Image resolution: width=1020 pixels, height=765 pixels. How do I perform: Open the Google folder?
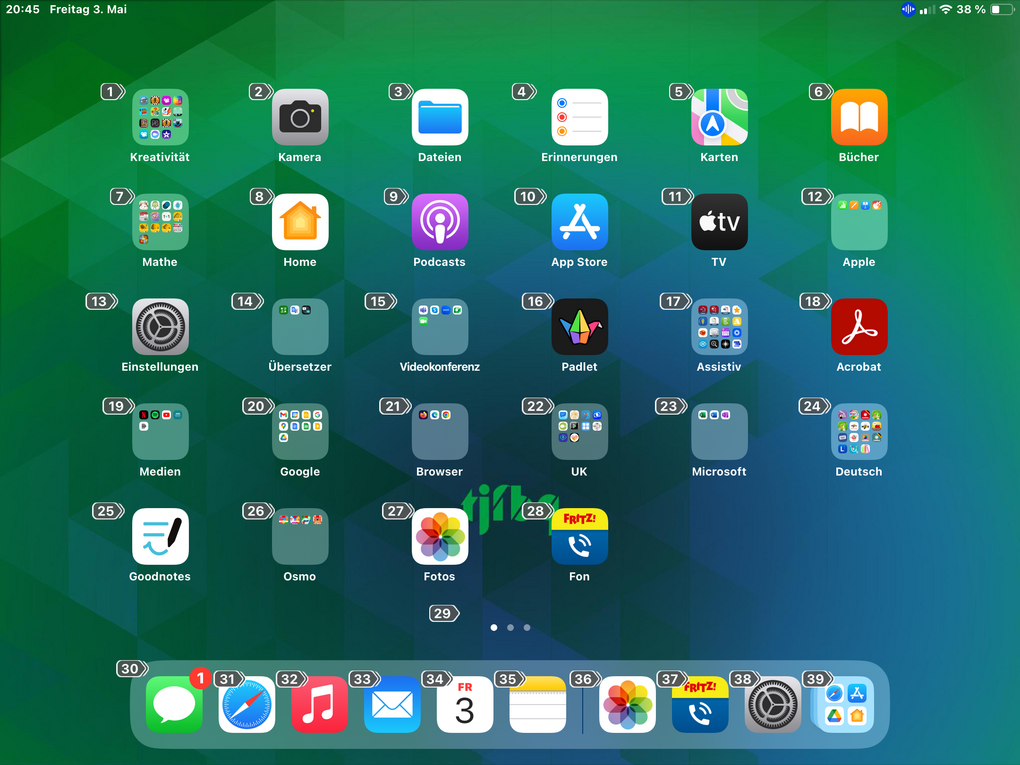pyautogui.click(x=300, y=431)
